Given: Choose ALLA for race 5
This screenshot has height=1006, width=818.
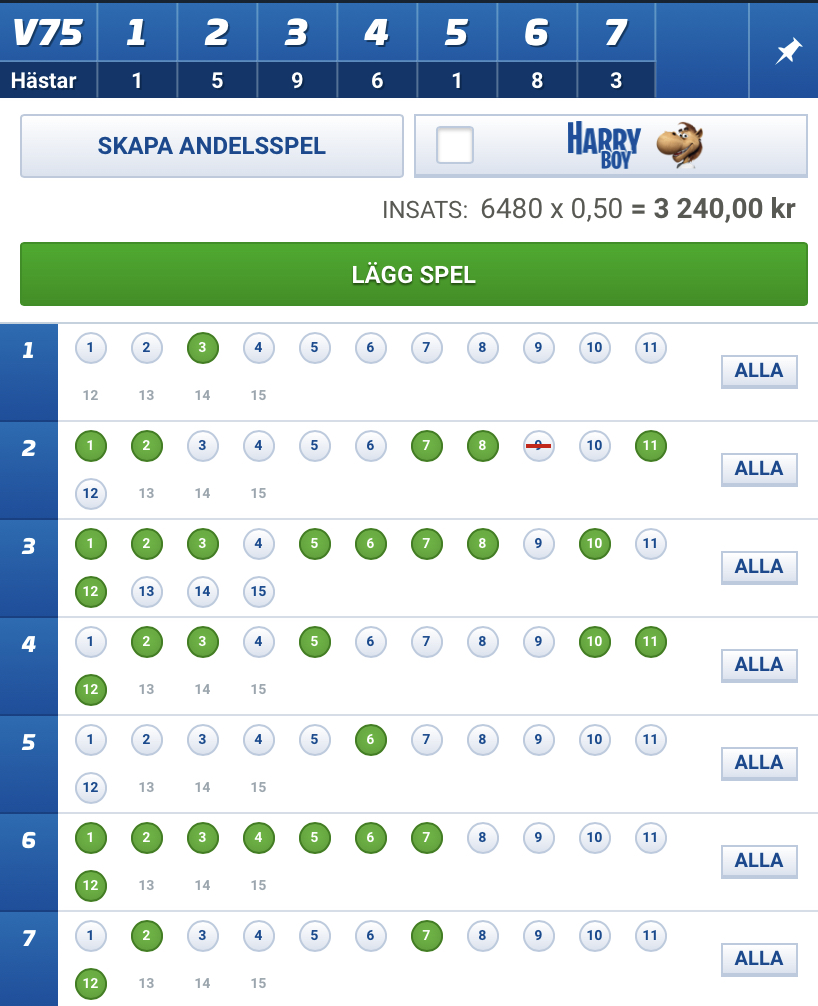Looking at the screenshot, I should 759,763.
